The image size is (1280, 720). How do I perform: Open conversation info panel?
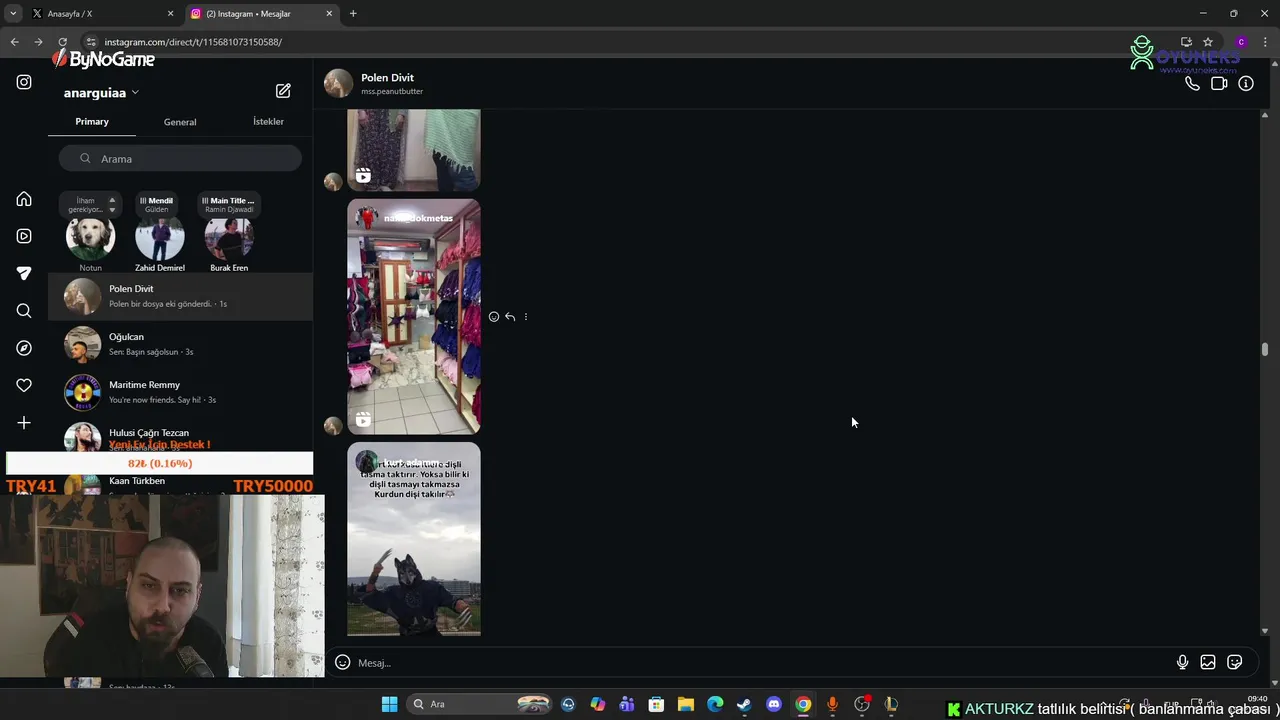1246,84
